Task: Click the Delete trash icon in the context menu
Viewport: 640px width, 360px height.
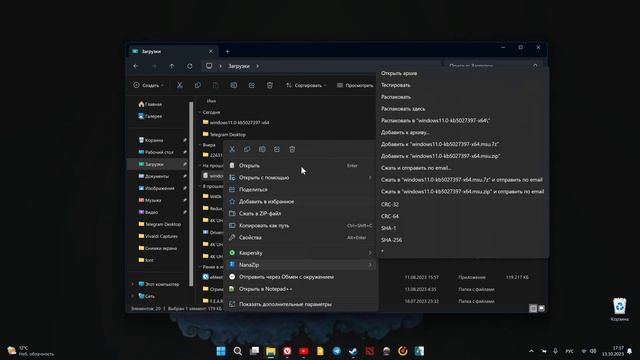Action: pos(292,149)
